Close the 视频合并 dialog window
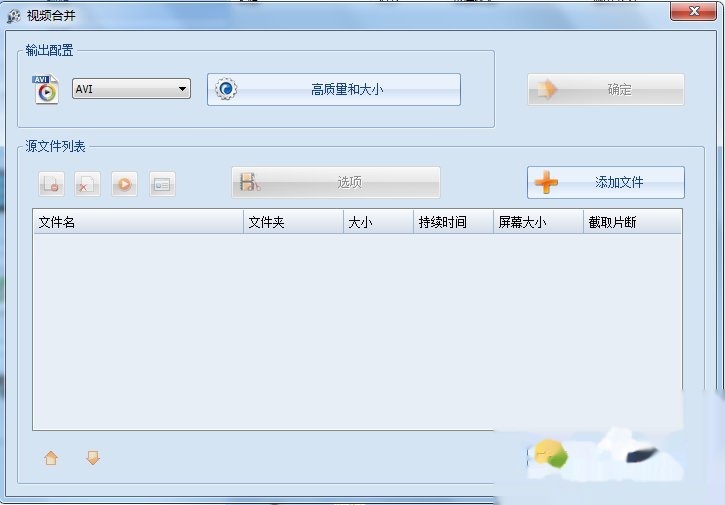Image resolution: width=725 pixels, height=505 pixels. pos(691,12)
